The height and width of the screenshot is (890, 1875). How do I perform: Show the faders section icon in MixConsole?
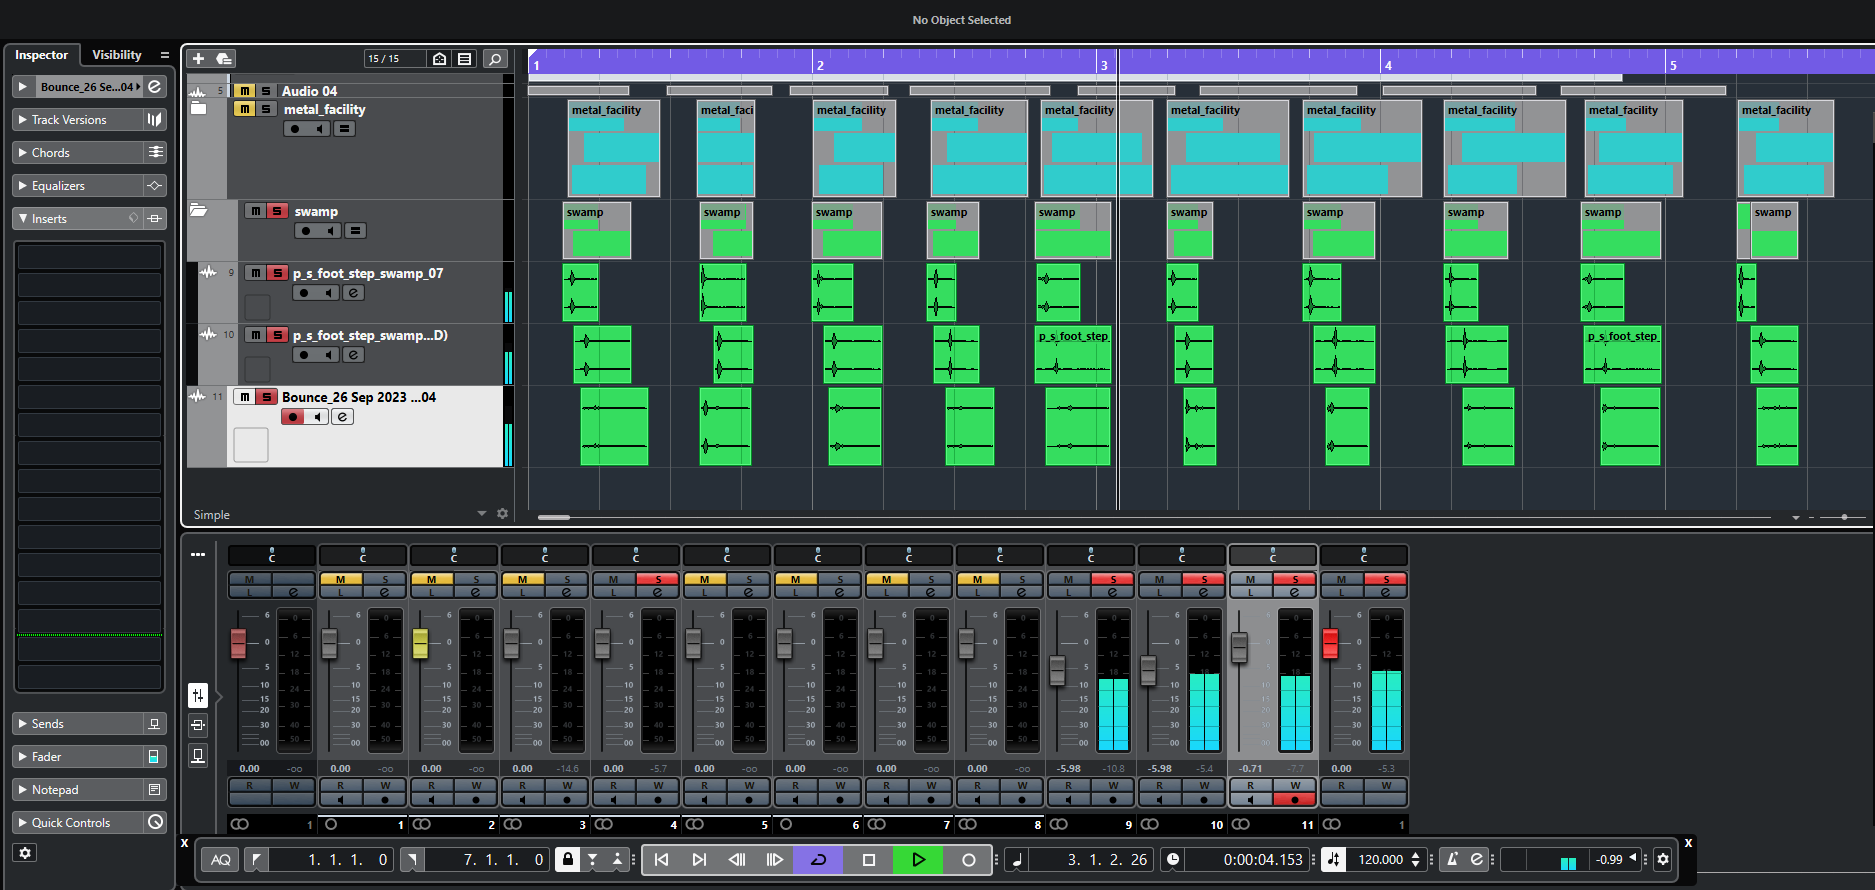[x=198, y=694]
